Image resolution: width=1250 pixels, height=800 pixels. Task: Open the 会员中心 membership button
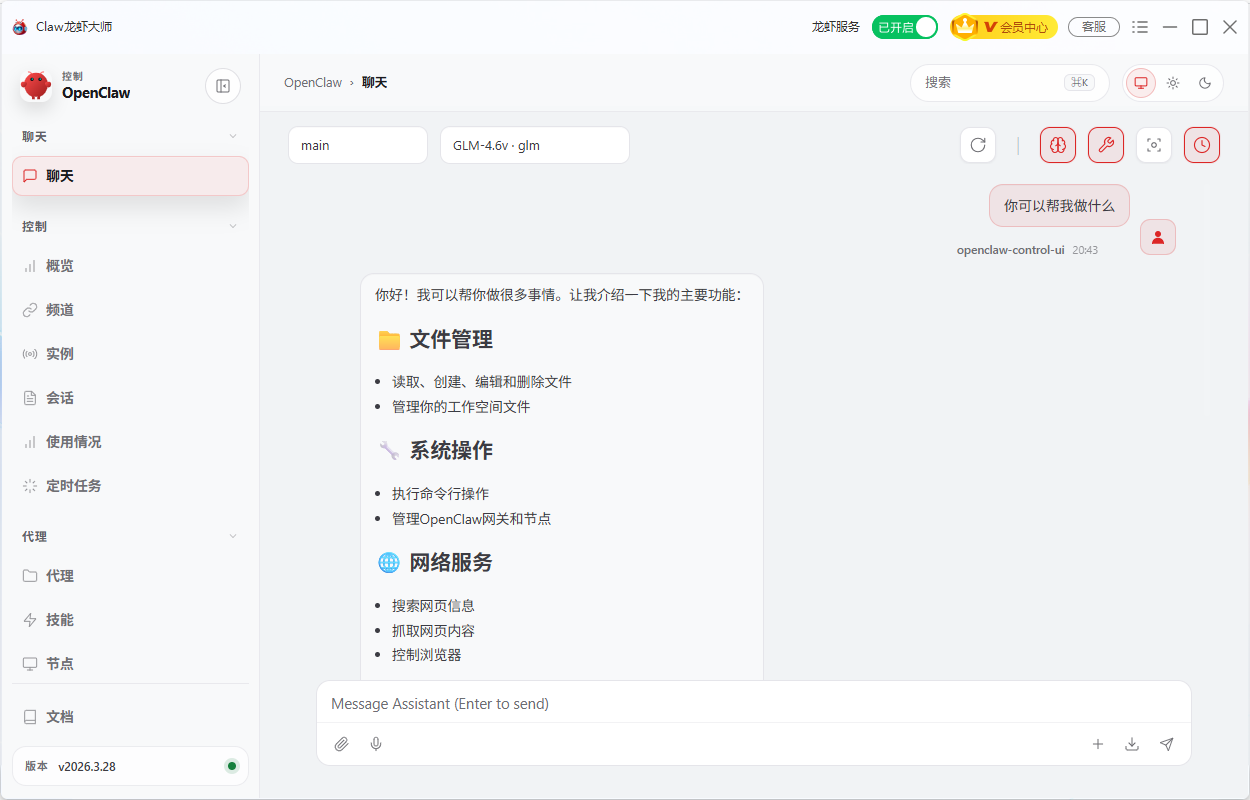(x=1004, y=27)
